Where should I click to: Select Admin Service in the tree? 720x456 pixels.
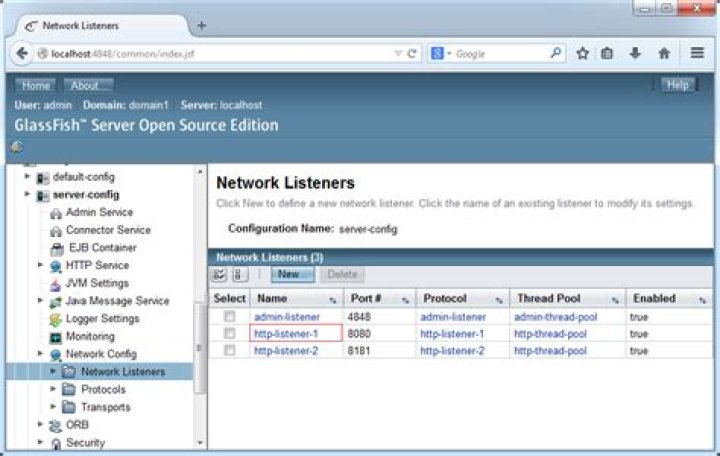click(99, 212)
